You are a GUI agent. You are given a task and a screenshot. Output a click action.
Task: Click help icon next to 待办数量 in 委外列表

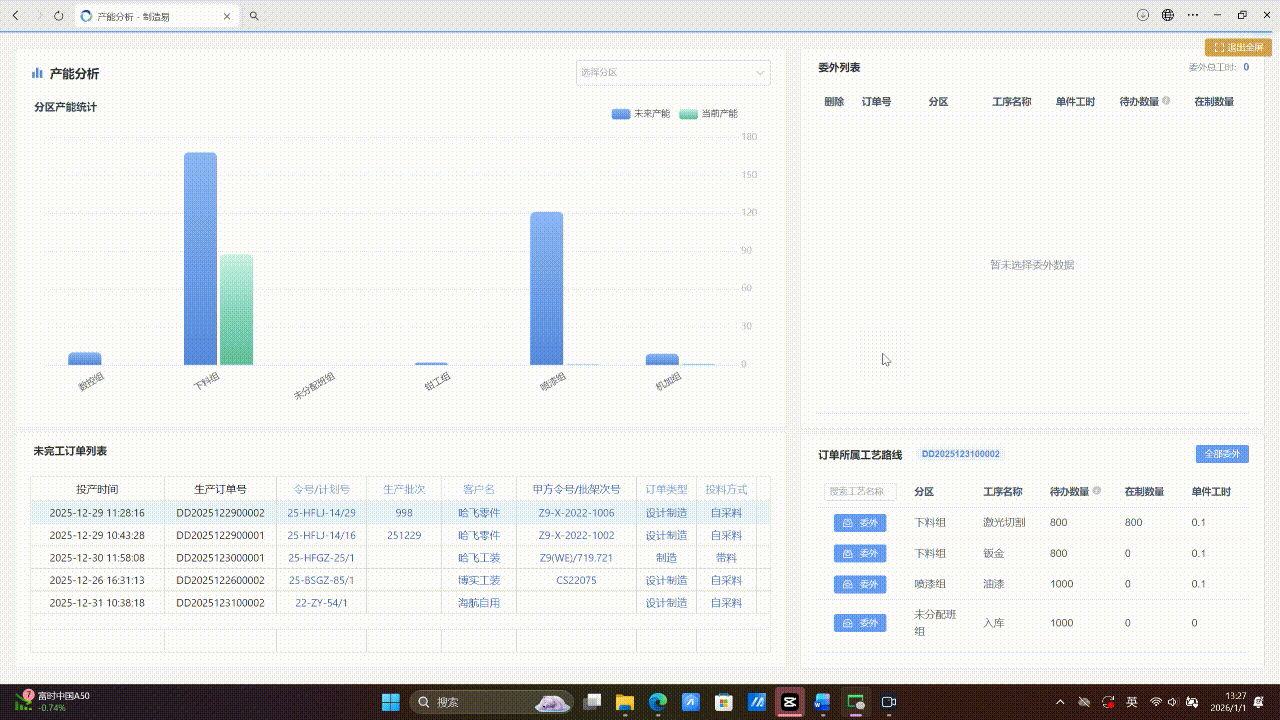pos(1166,101)
